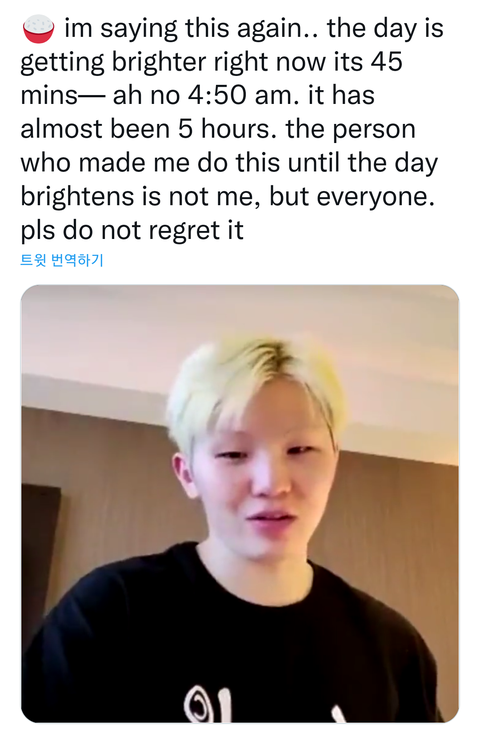Select the phrase 'pls do not regret it'
480x732 pixels.
[132, 231]
